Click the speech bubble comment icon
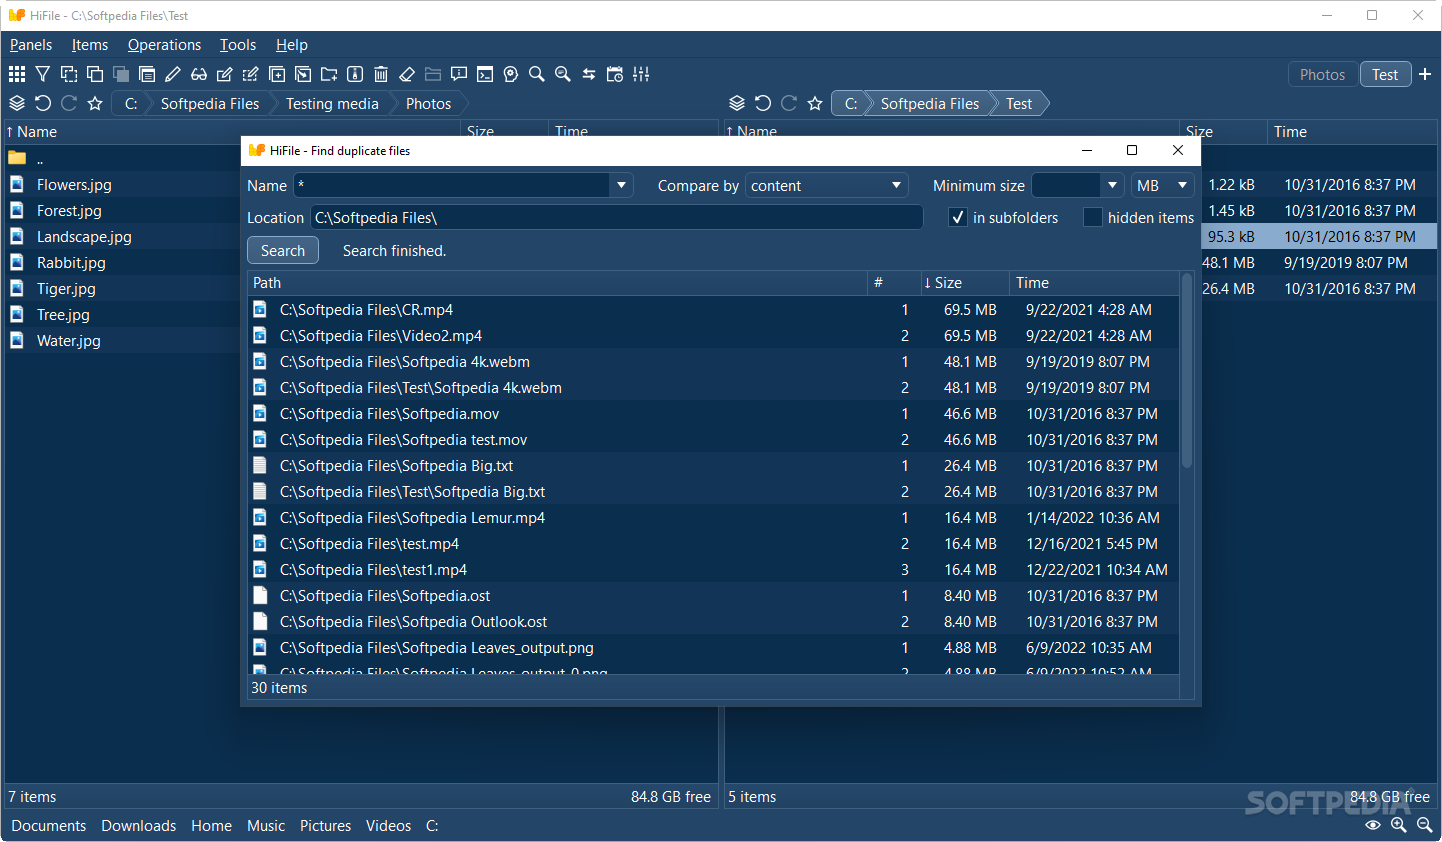Image resolution: width=1442 pixels, height=842 pixels. click(459, 74)
